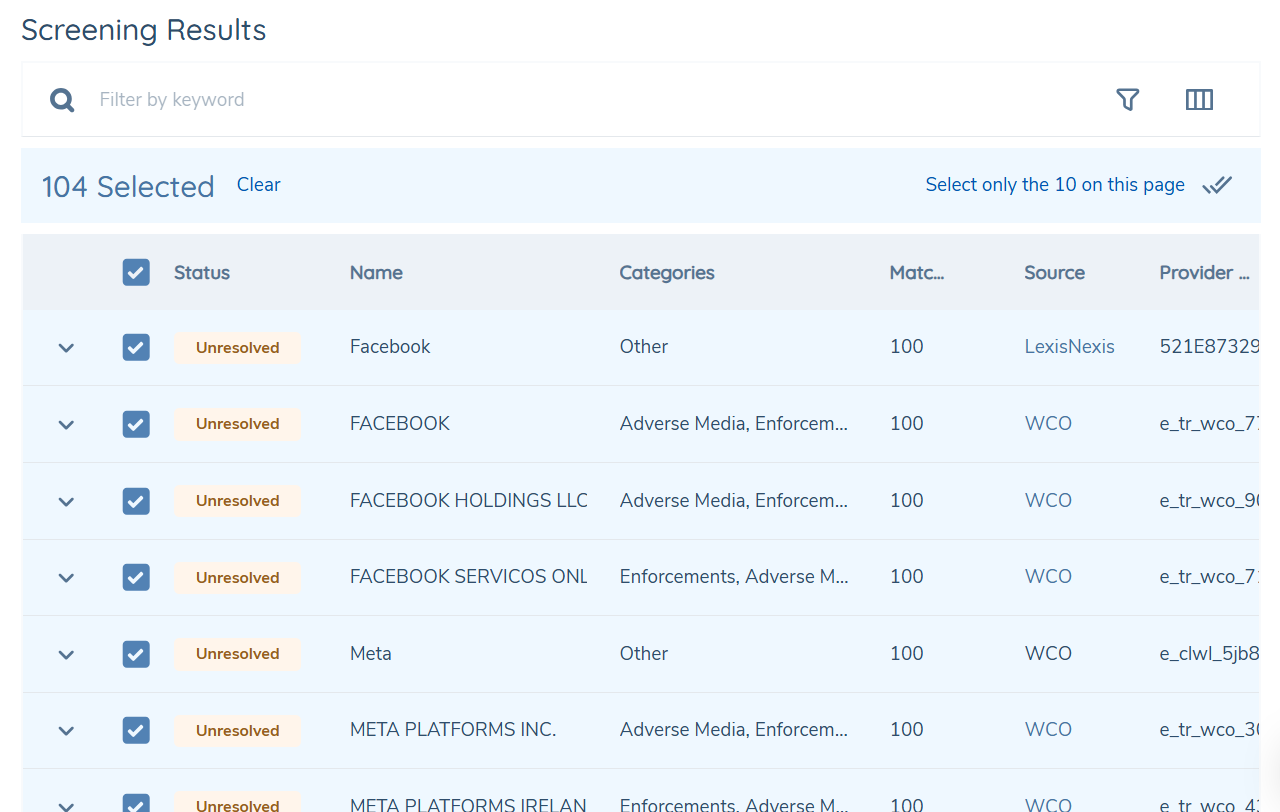The image size is (1280, 812).
Task: Open the LexisNexis source link
Action: pos(1069,347)
